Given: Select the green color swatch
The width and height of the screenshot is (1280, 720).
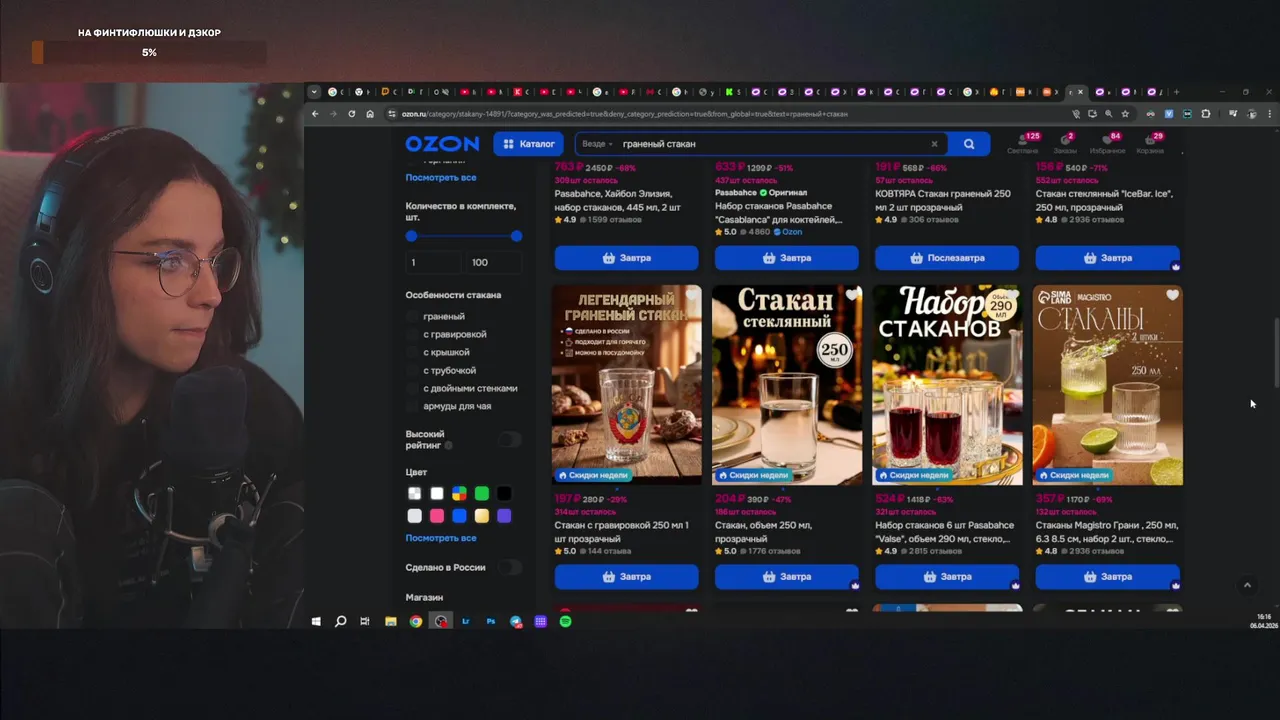Looking at the screenshot, I should (482, 493).
